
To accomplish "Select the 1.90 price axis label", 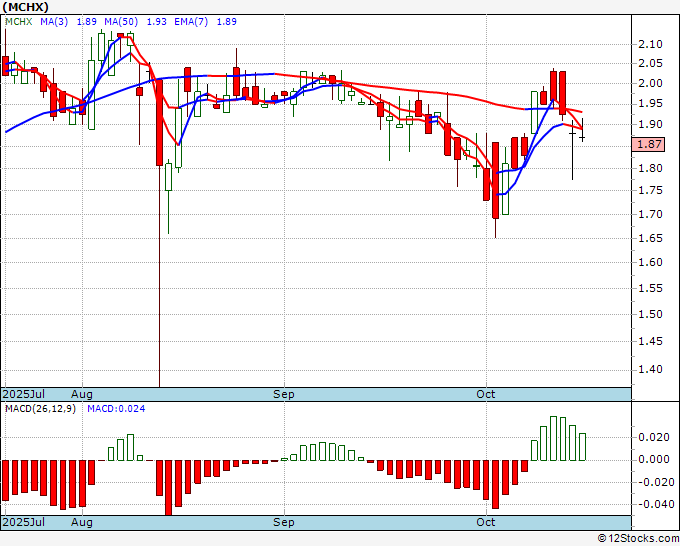I will coord(651,124).
